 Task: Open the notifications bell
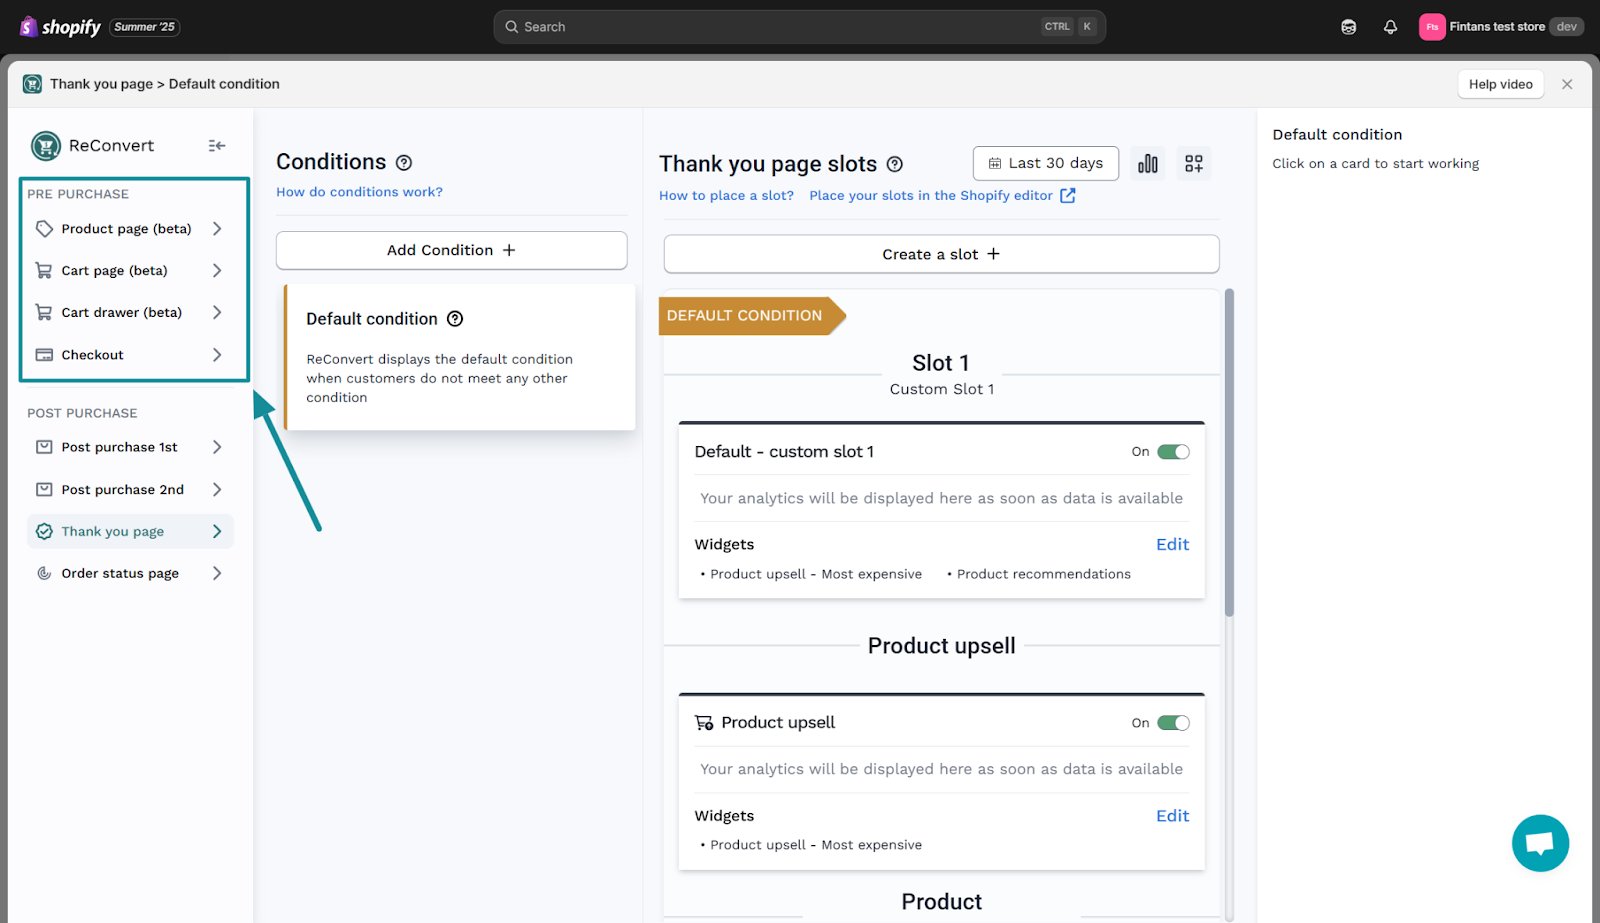point(1390,27)
